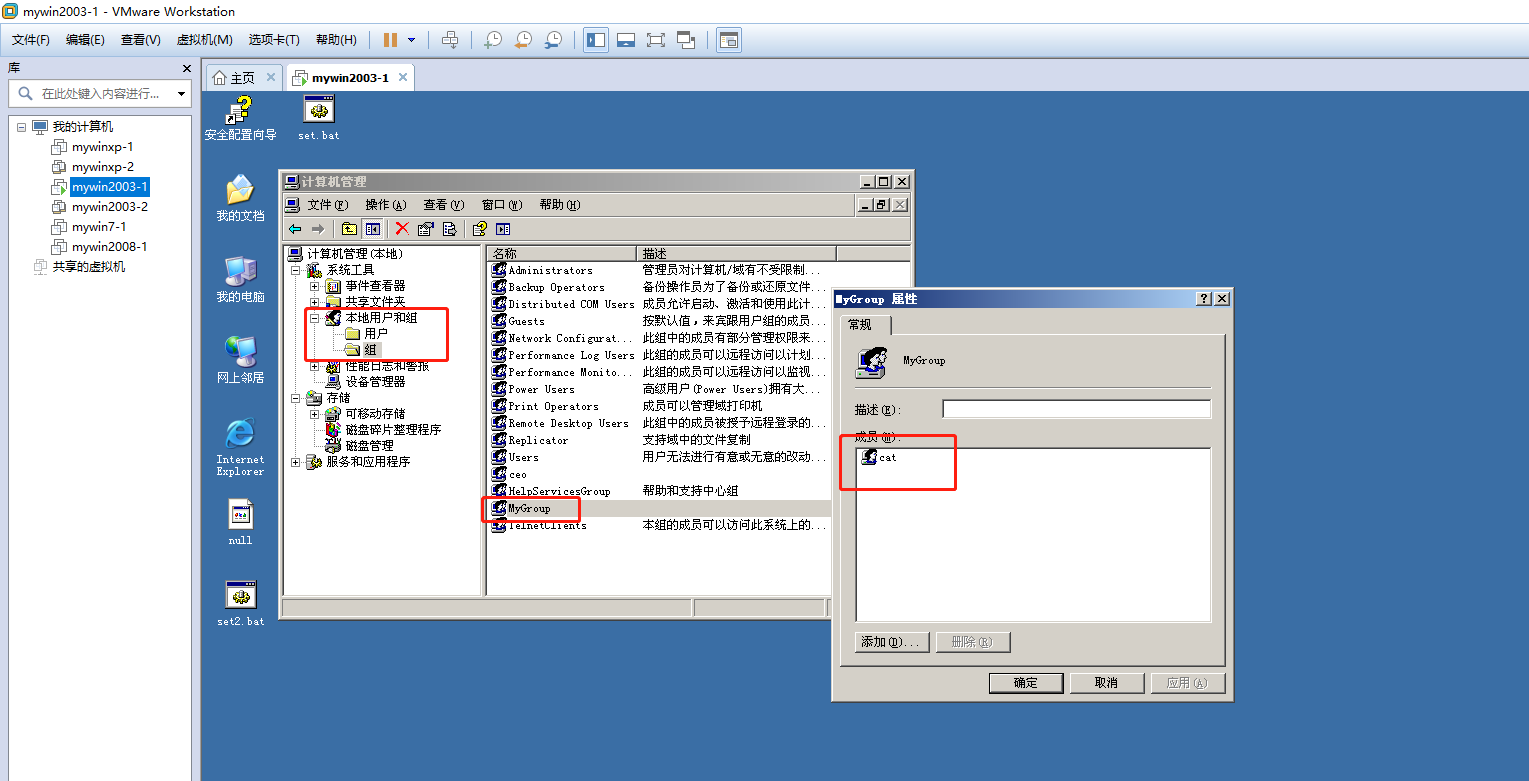Click Export list icon in Computer Management
Screen dimensions: 1529x781
tap(449, 229)
